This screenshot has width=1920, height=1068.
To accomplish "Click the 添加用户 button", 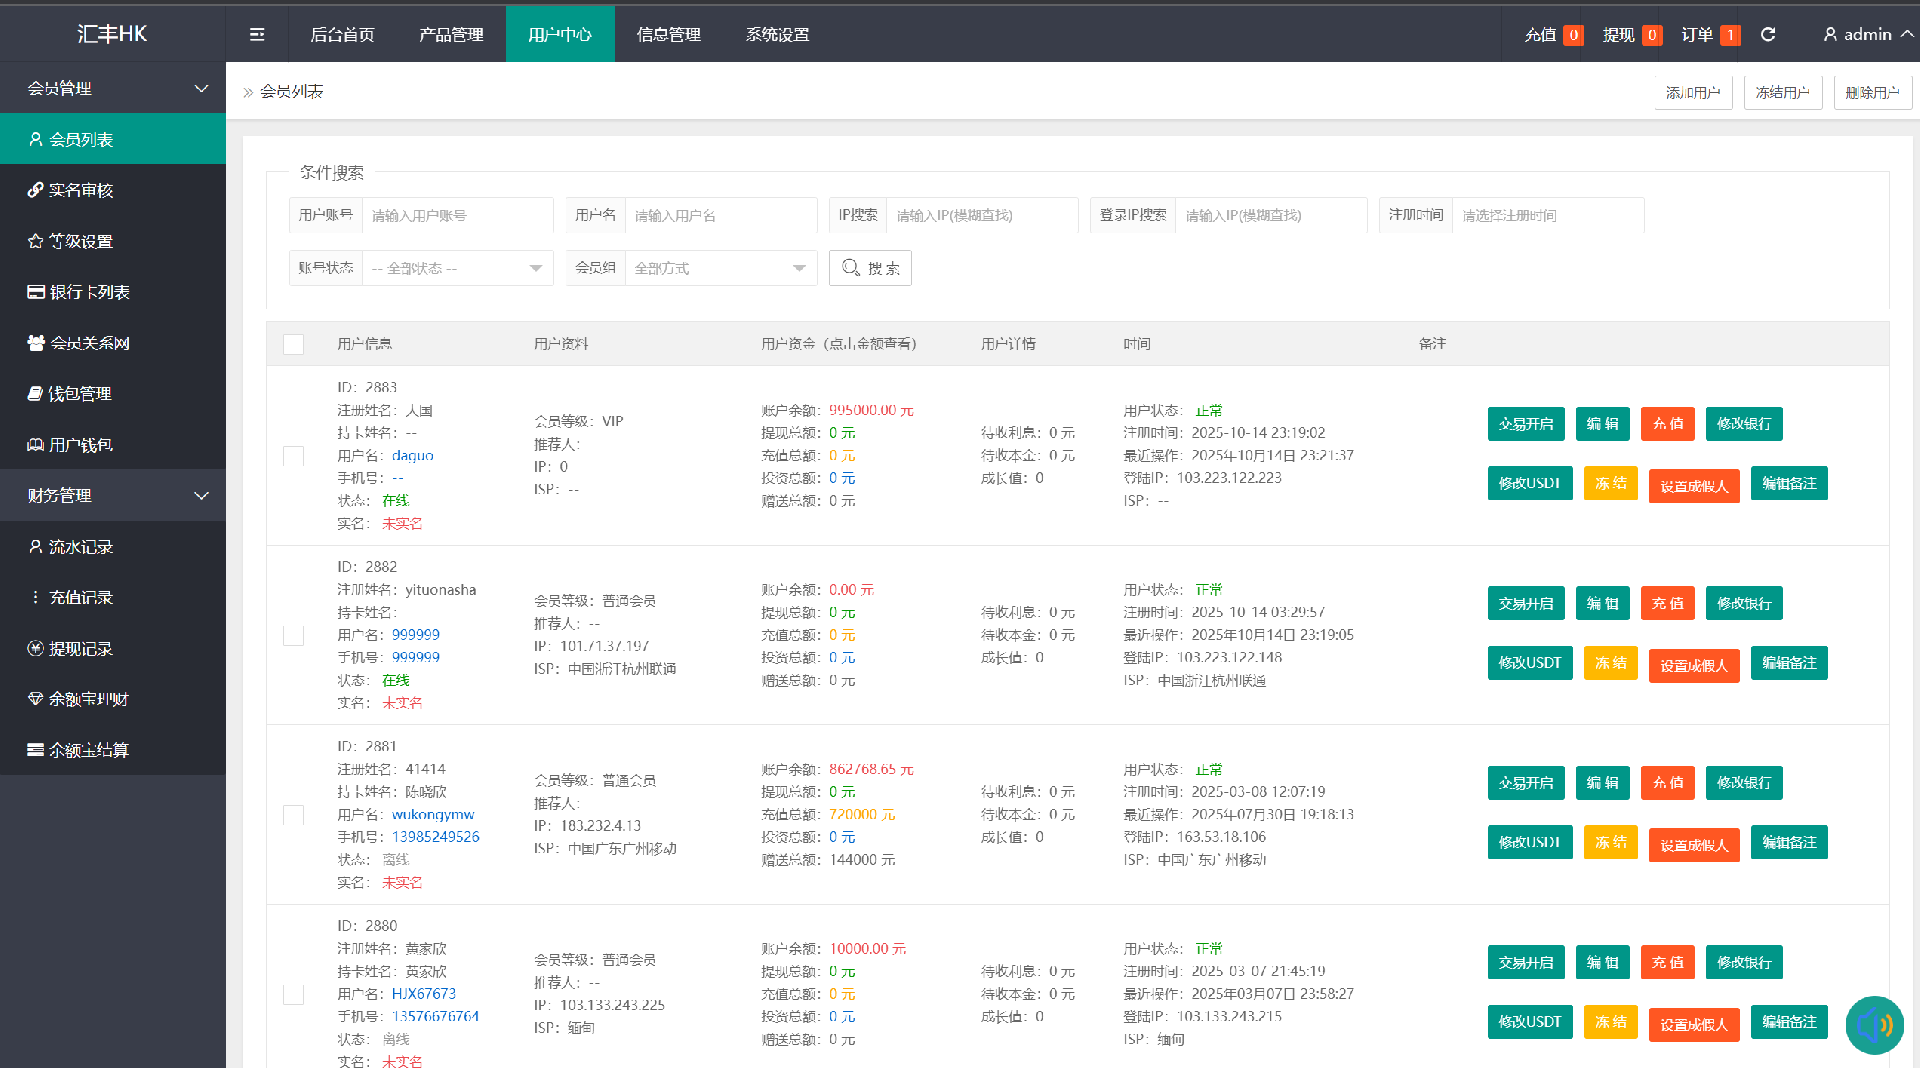I will (1693, 92).
